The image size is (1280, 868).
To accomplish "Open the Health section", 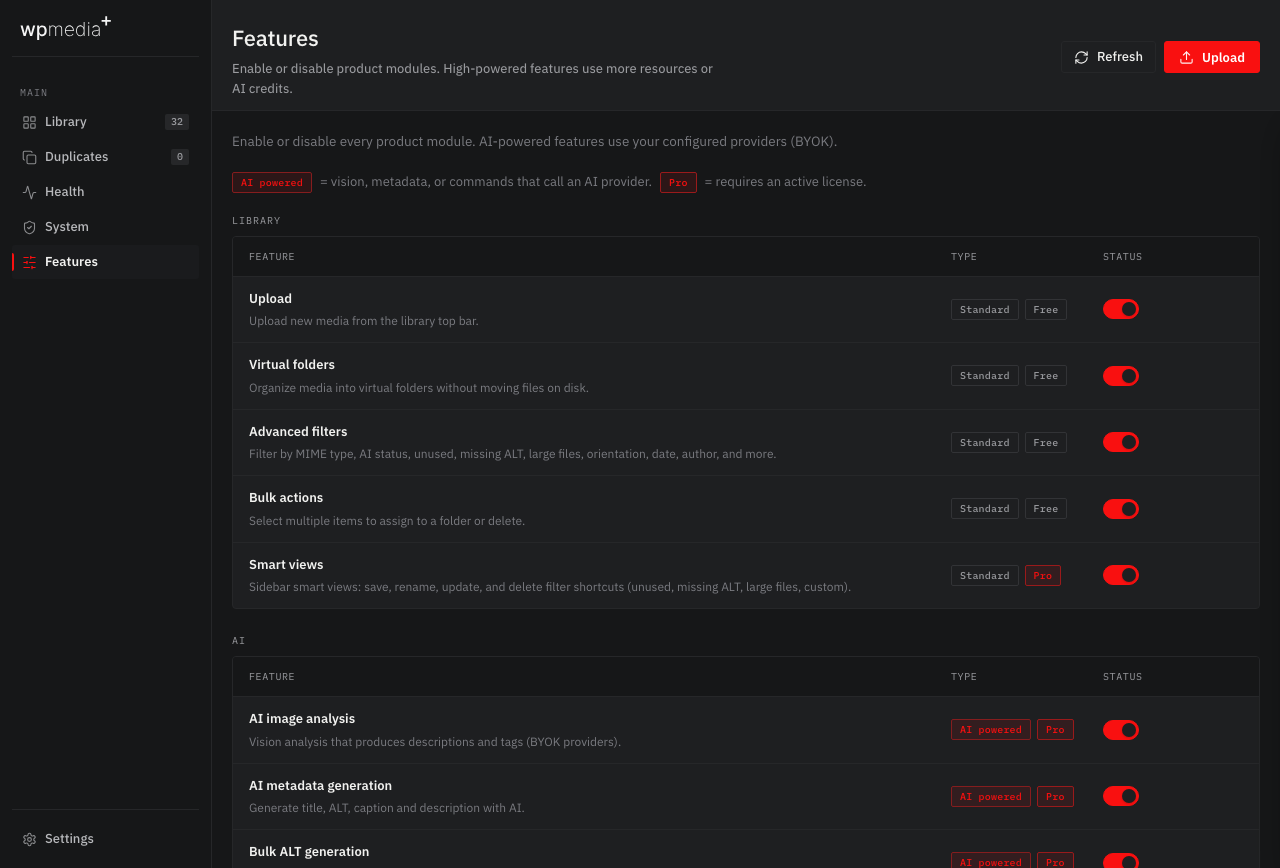I will 105,192.
